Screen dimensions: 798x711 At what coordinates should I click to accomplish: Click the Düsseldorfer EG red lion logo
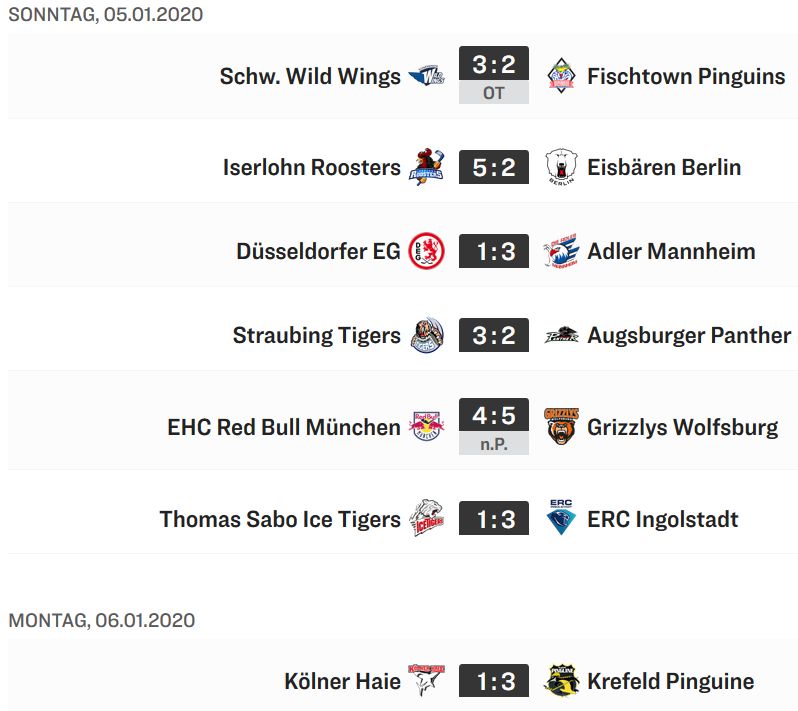pyautogui.click(x=426, y=251)
